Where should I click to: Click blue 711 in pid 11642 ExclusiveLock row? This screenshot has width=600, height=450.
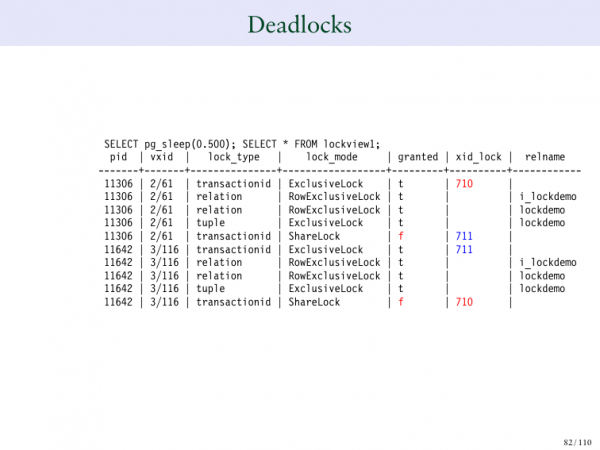pyautogui.click(x=464, y=249)
